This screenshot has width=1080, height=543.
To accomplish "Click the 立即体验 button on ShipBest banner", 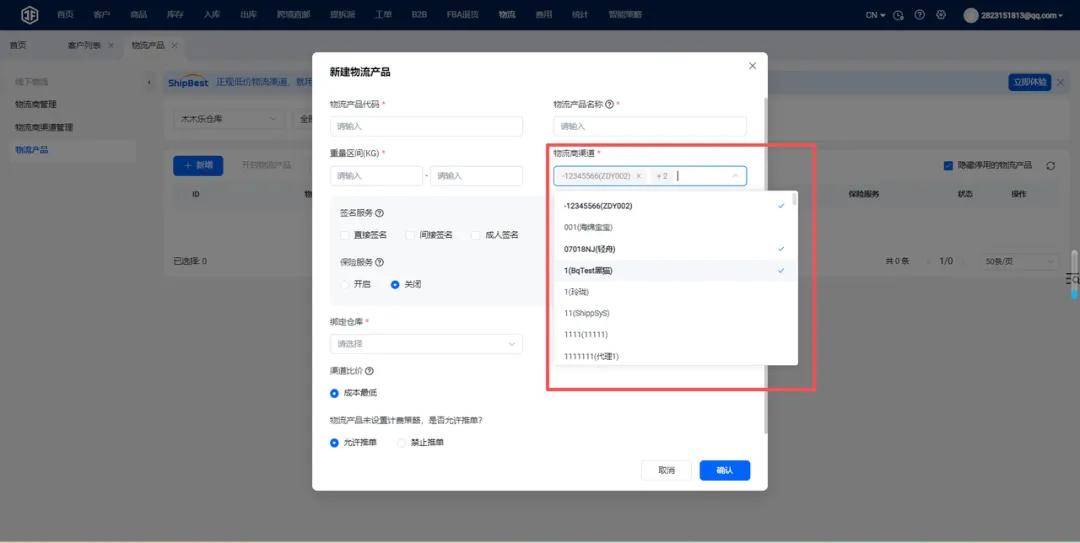I will point(1030,82).
